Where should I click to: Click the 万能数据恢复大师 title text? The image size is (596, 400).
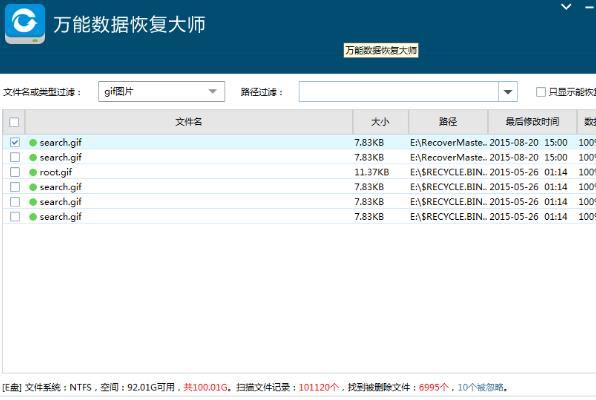pyautogui.click(x=130, y=24)
